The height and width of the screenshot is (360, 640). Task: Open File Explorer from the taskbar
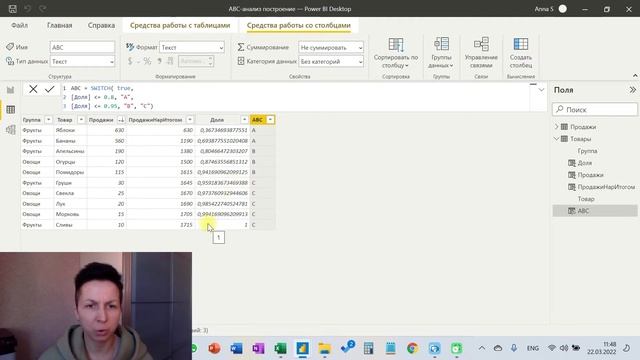[324, 348]
